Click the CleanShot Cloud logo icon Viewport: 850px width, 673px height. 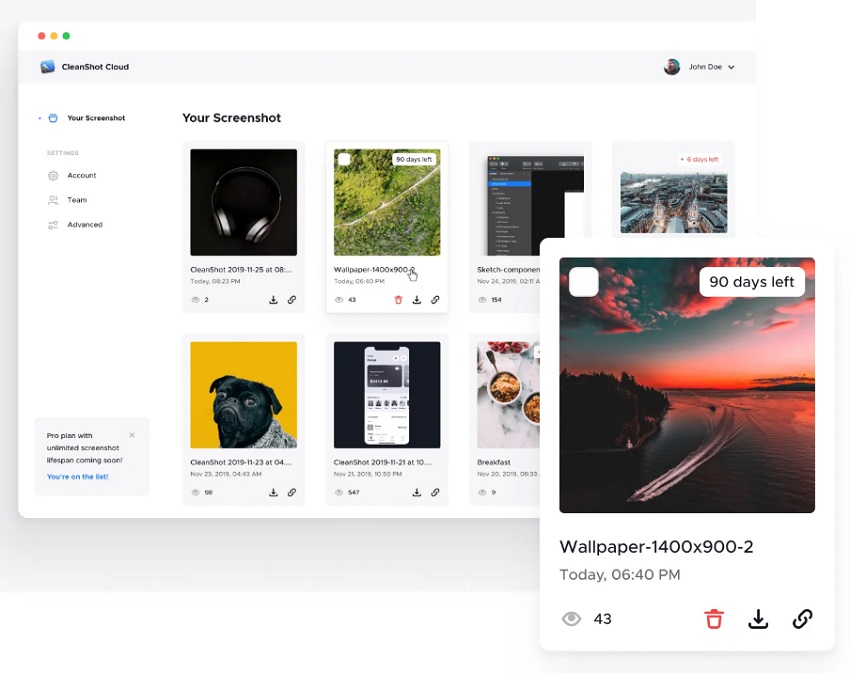click(47, 67)
